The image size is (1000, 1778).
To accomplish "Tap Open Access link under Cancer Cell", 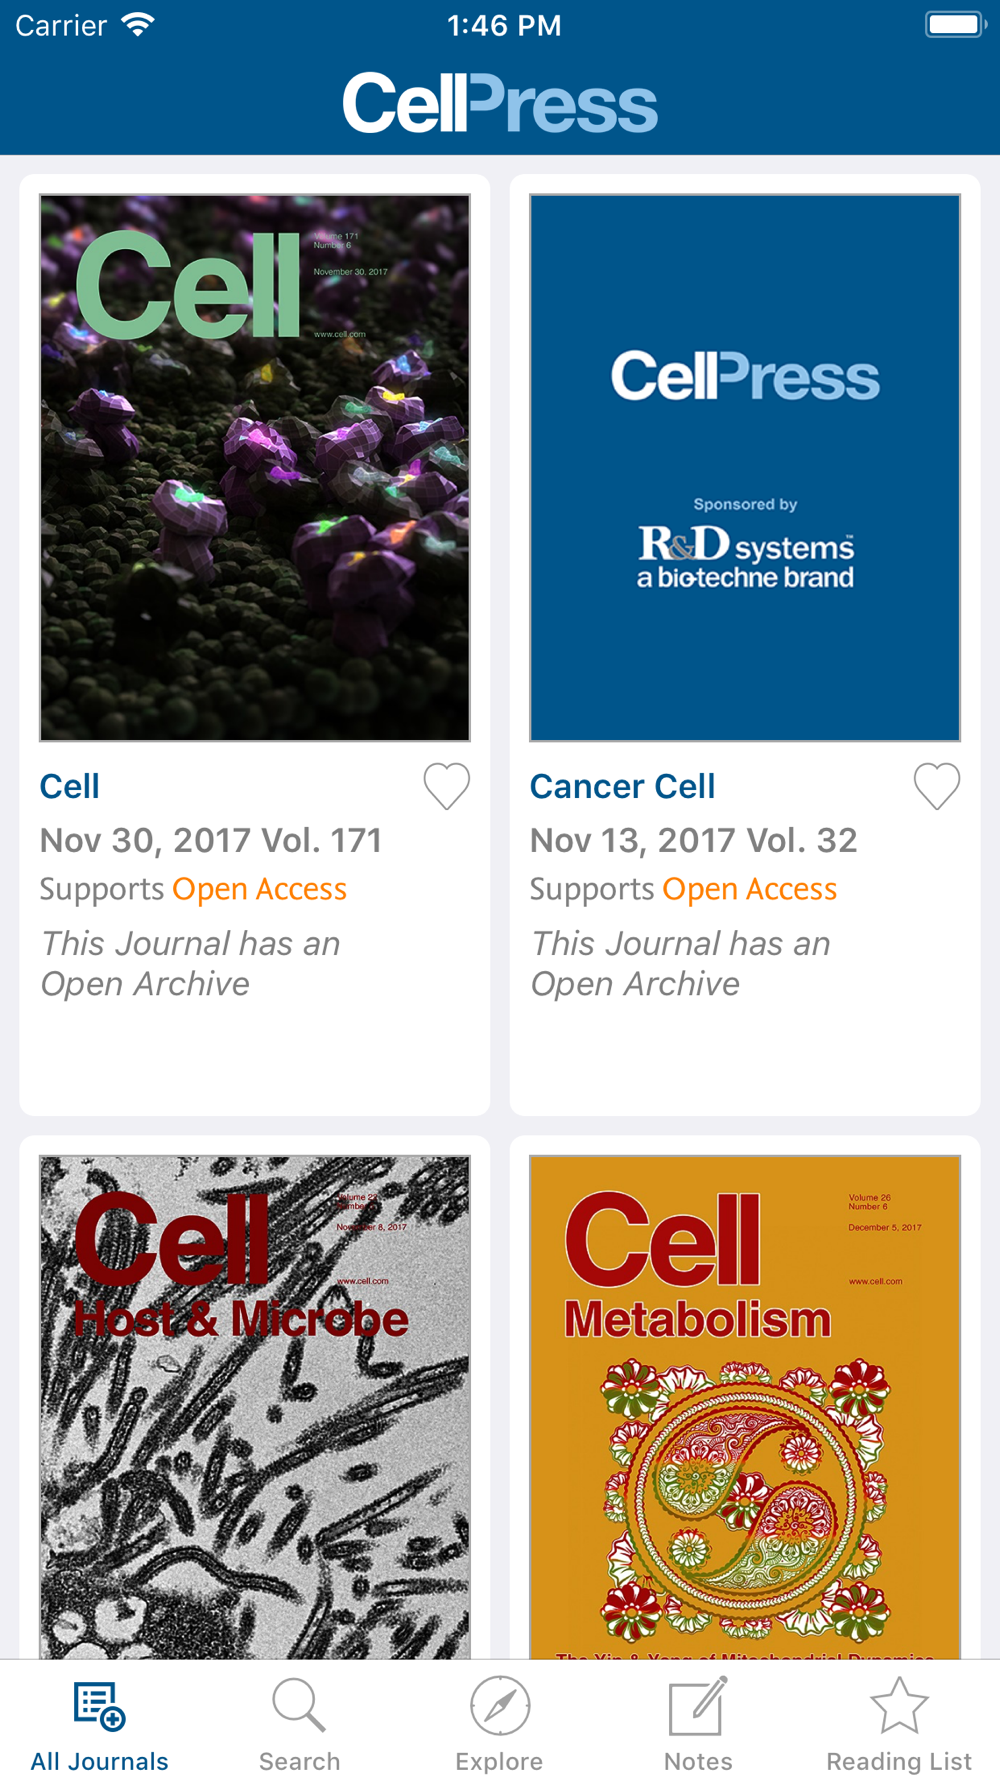I will [750, 889].
